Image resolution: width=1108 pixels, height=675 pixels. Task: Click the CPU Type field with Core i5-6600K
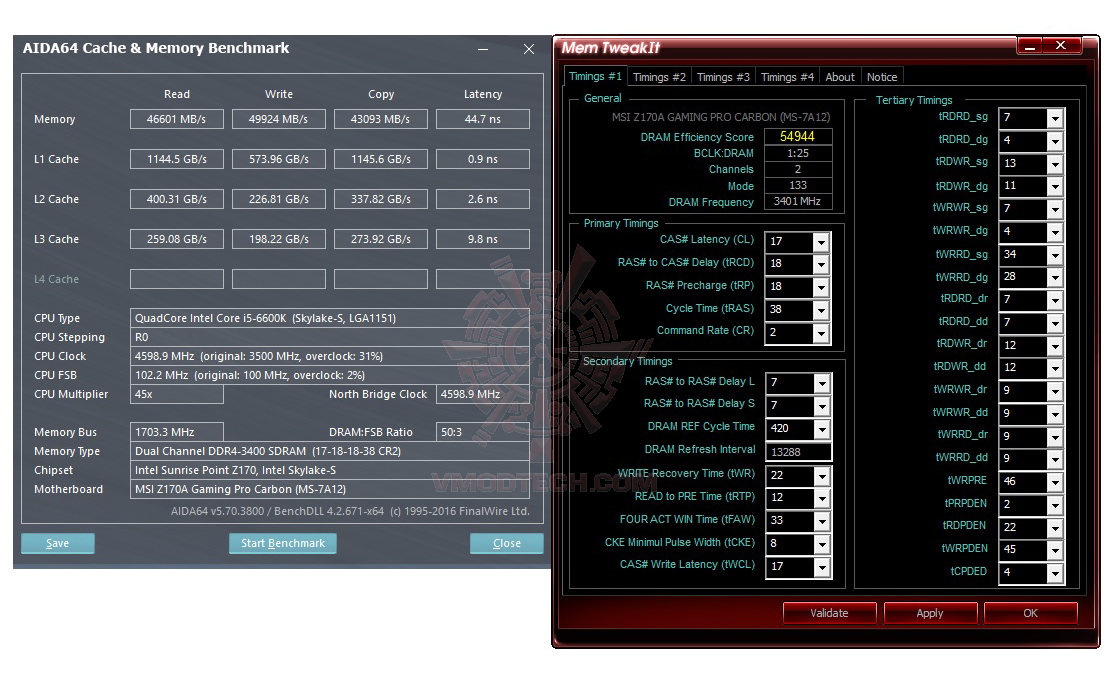330,318
